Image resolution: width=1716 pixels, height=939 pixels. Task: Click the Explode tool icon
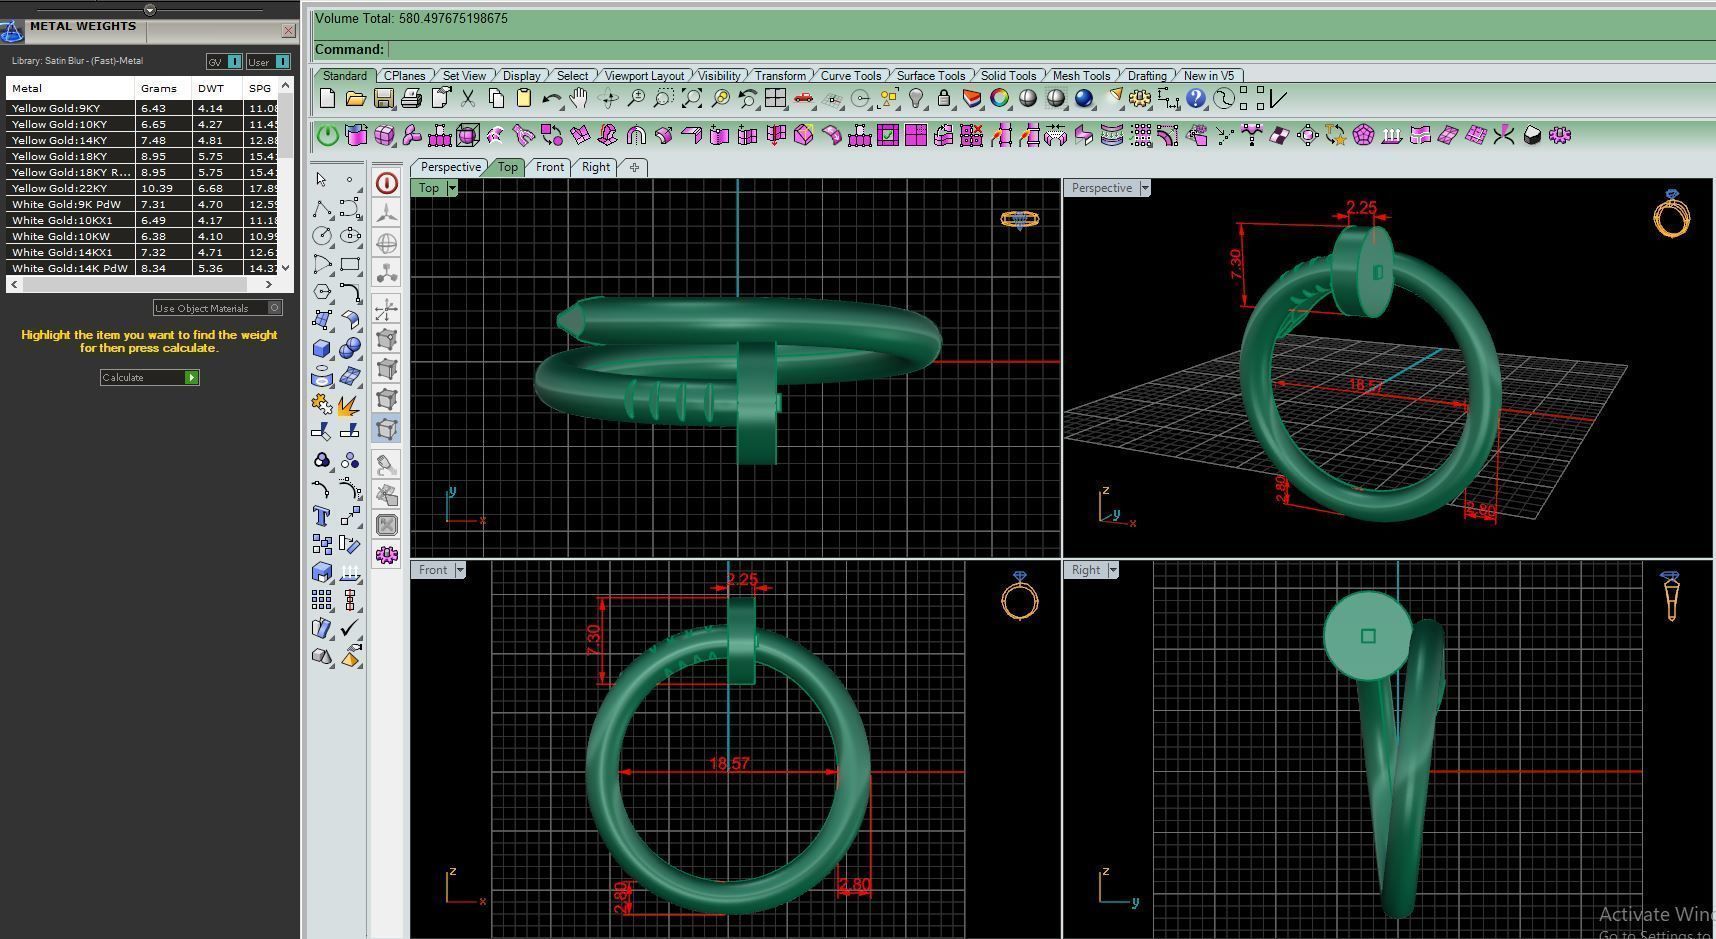coord(349,404)
